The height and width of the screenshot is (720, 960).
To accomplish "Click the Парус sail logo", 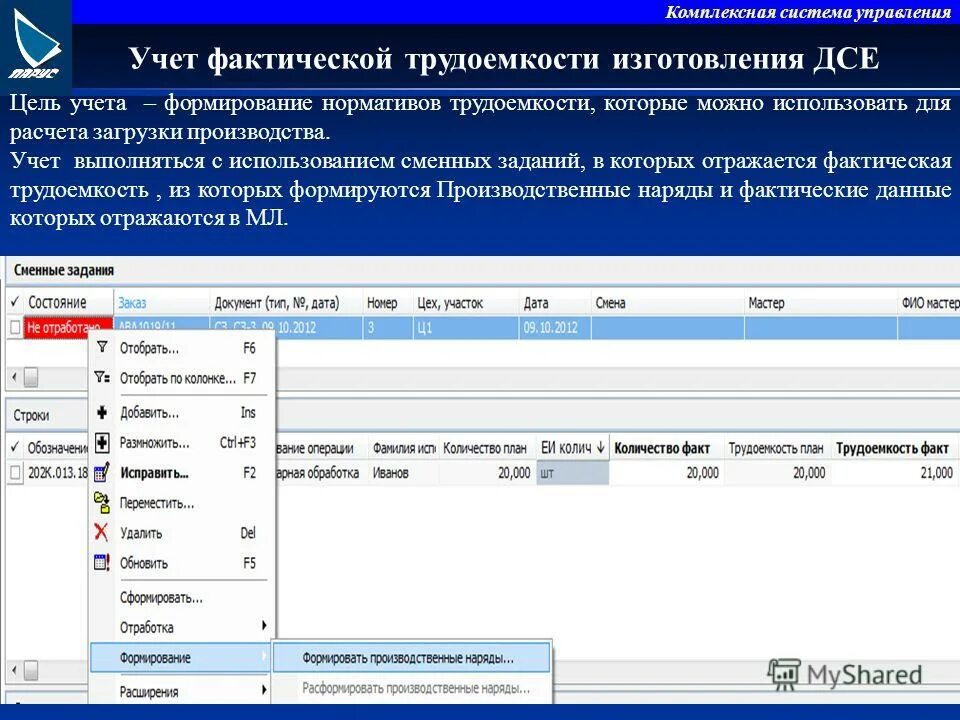I will (36, 43).
